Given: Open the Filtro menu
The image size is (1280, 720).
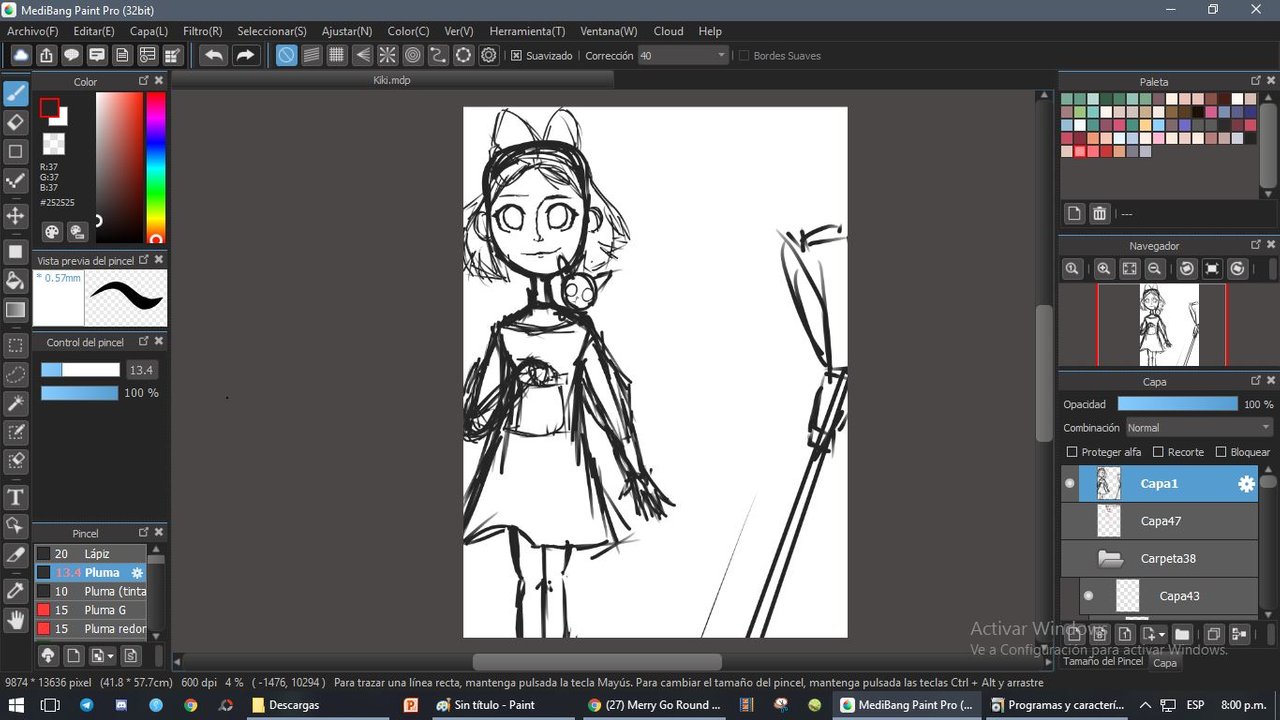Looking at the screenshot, I should point(202,31).
